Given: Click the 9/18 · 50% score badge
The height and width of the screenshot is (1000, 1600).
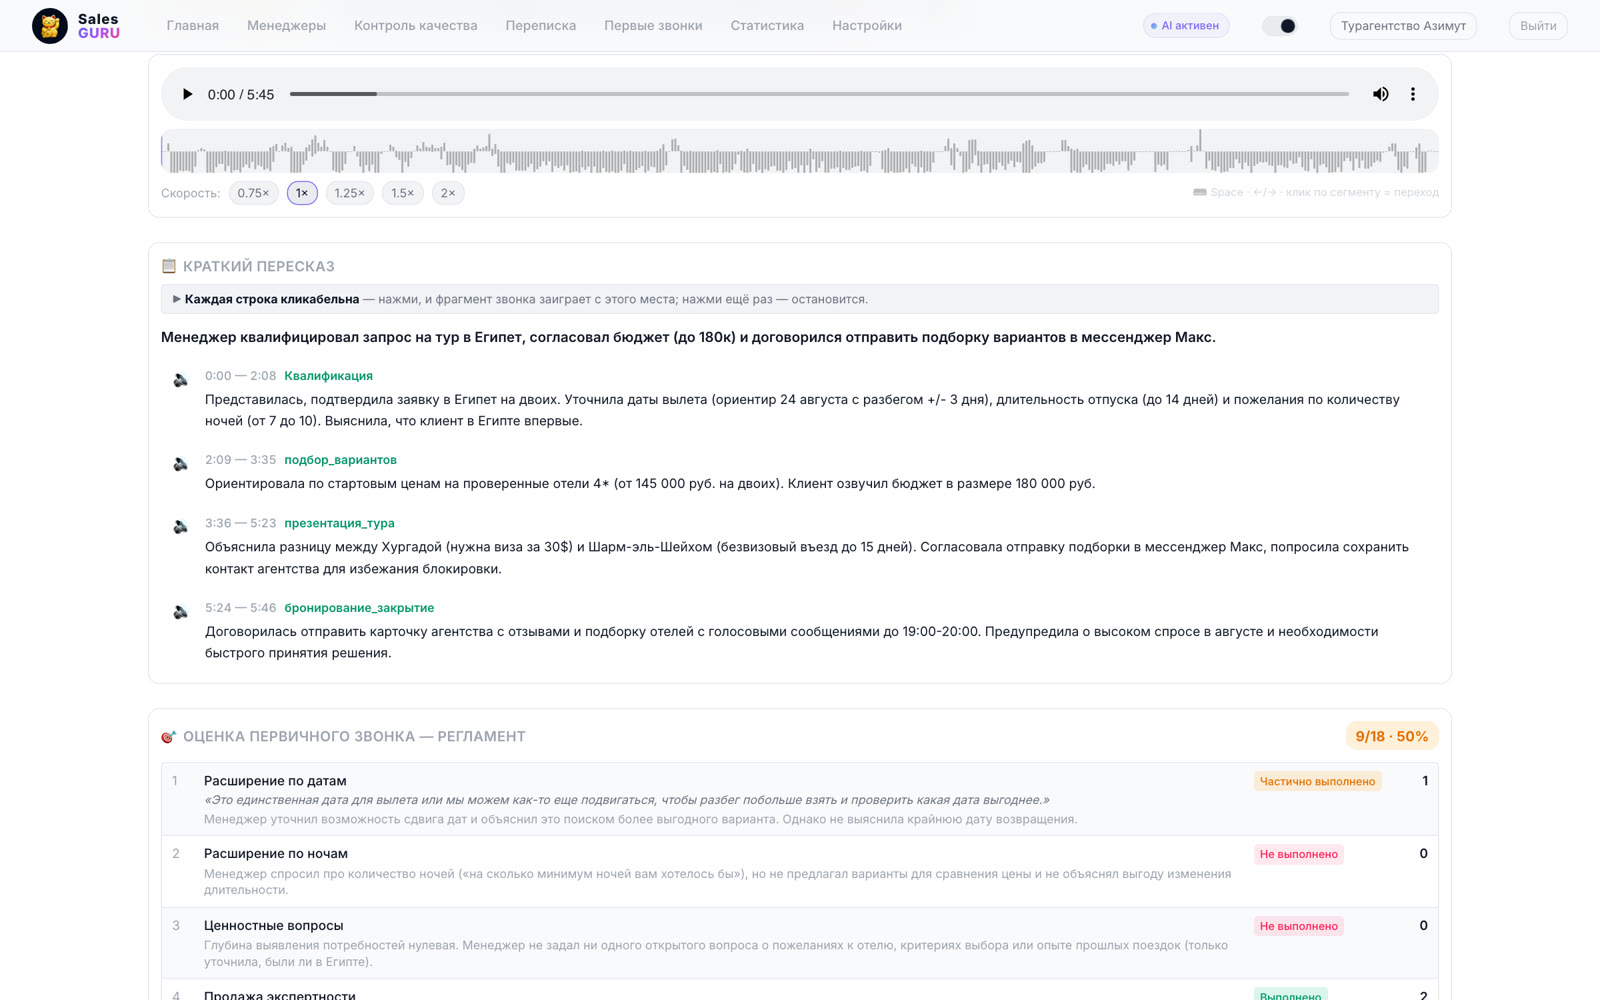Looking at the screenshot, I should (x=1392, y=736).
